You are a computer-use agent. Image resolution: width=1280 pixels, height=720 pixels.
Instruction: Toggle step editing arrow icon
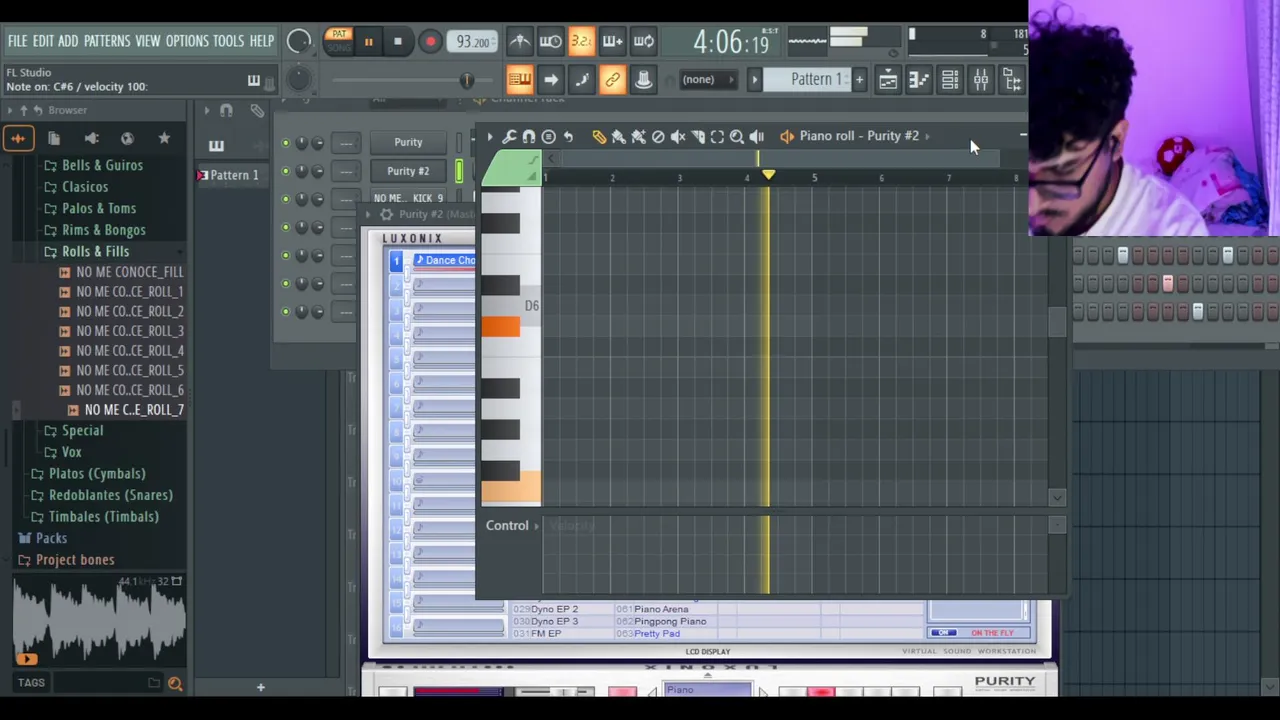550,80
